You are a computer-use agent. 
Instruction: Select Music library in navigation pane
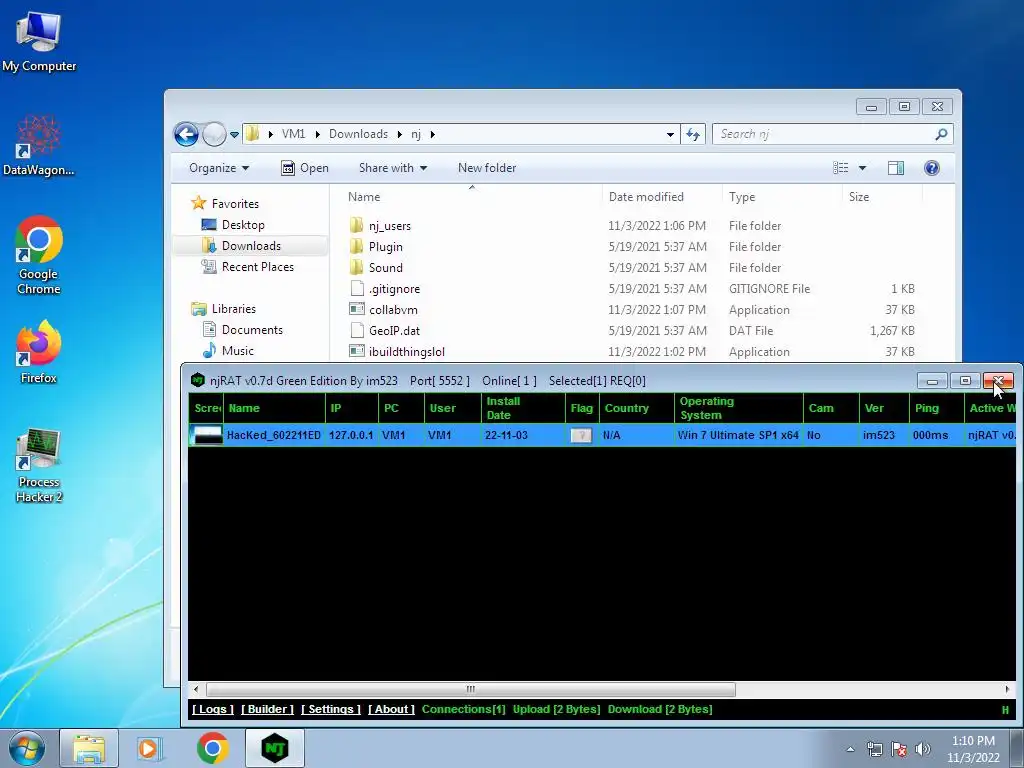(228, 351)
